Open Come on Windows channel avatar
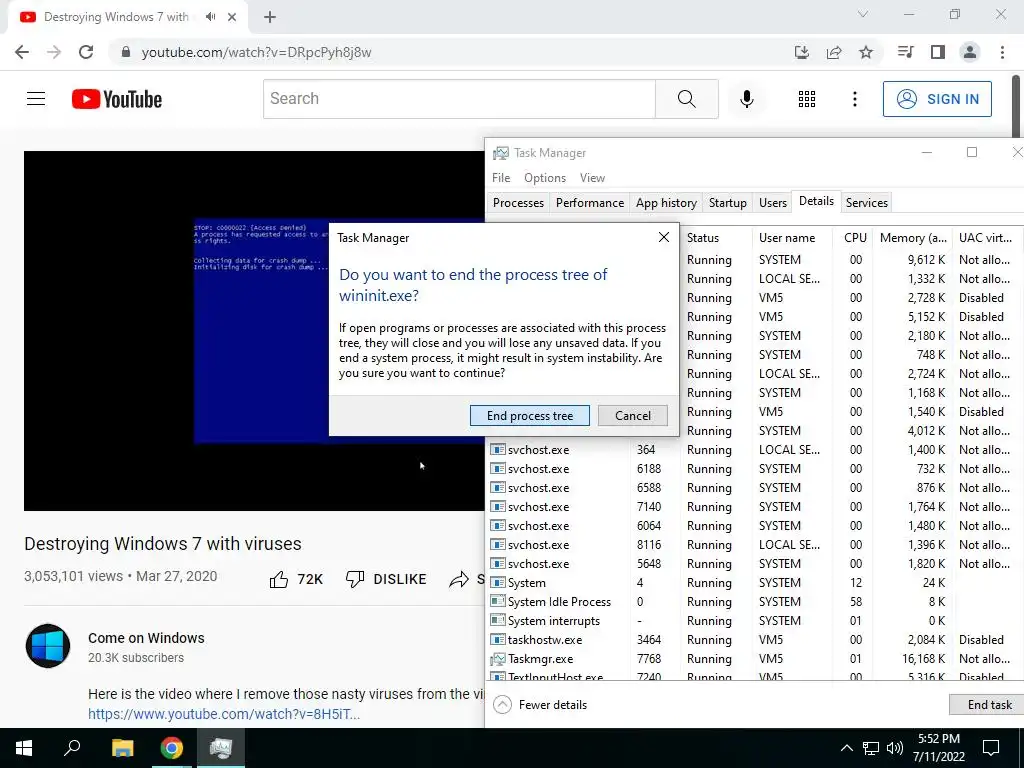The height and width of the screenshot is (768, 1024). tap(48, 646)
